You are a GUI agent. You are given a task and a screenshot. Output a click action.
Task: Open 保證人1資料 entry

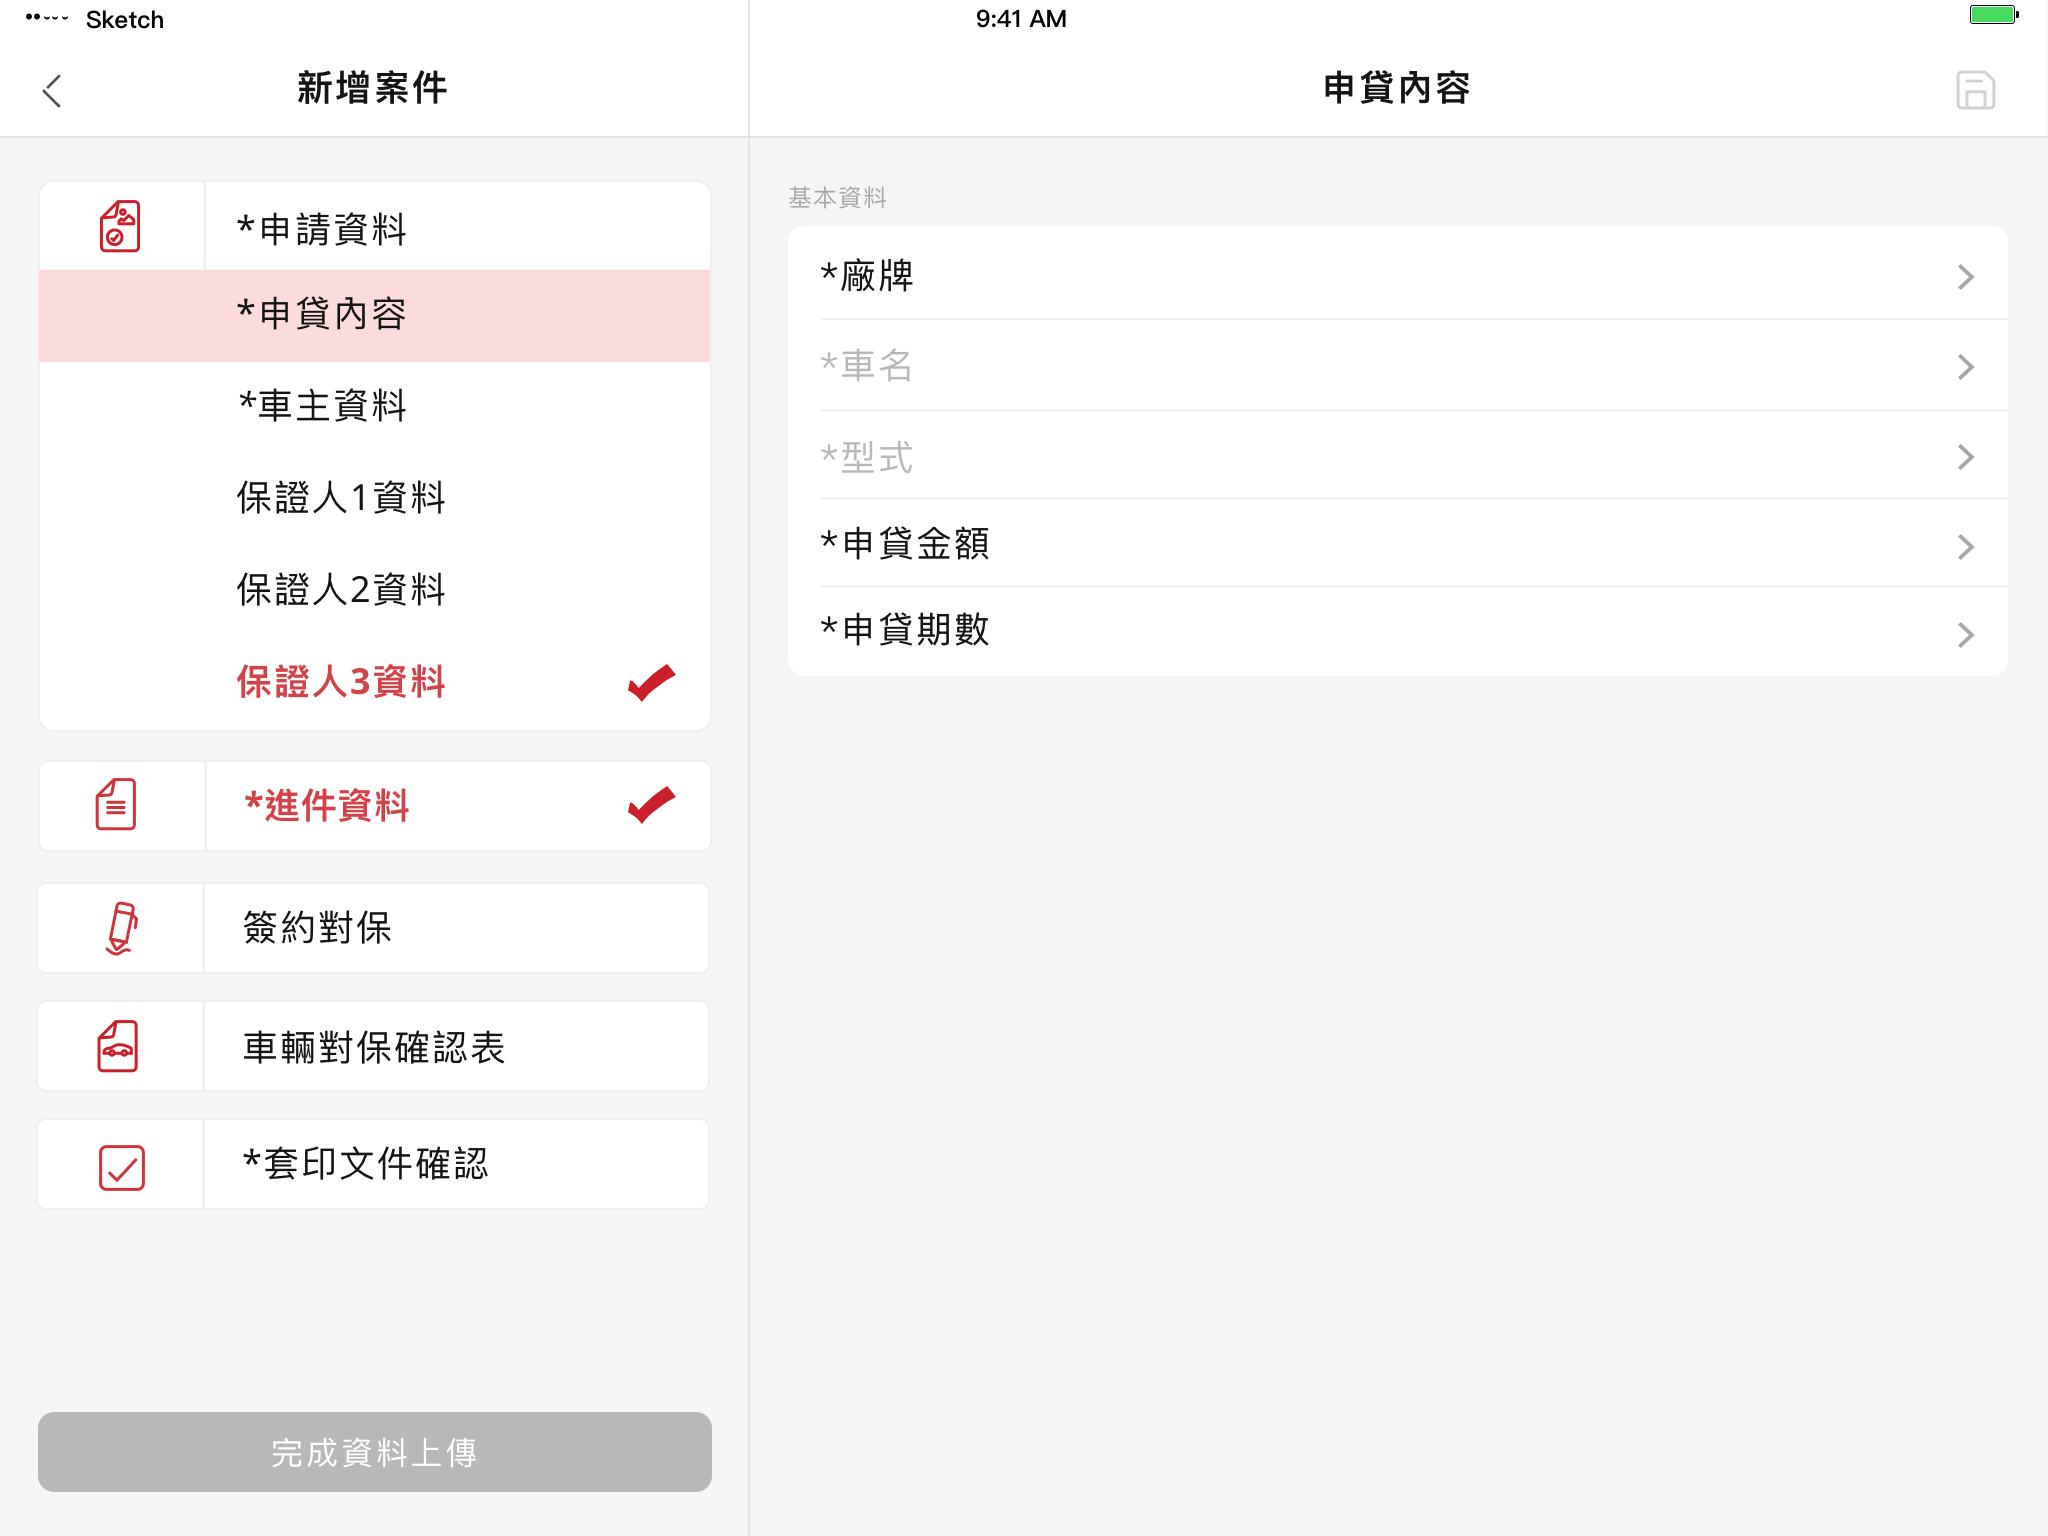(x=374, y=498)
